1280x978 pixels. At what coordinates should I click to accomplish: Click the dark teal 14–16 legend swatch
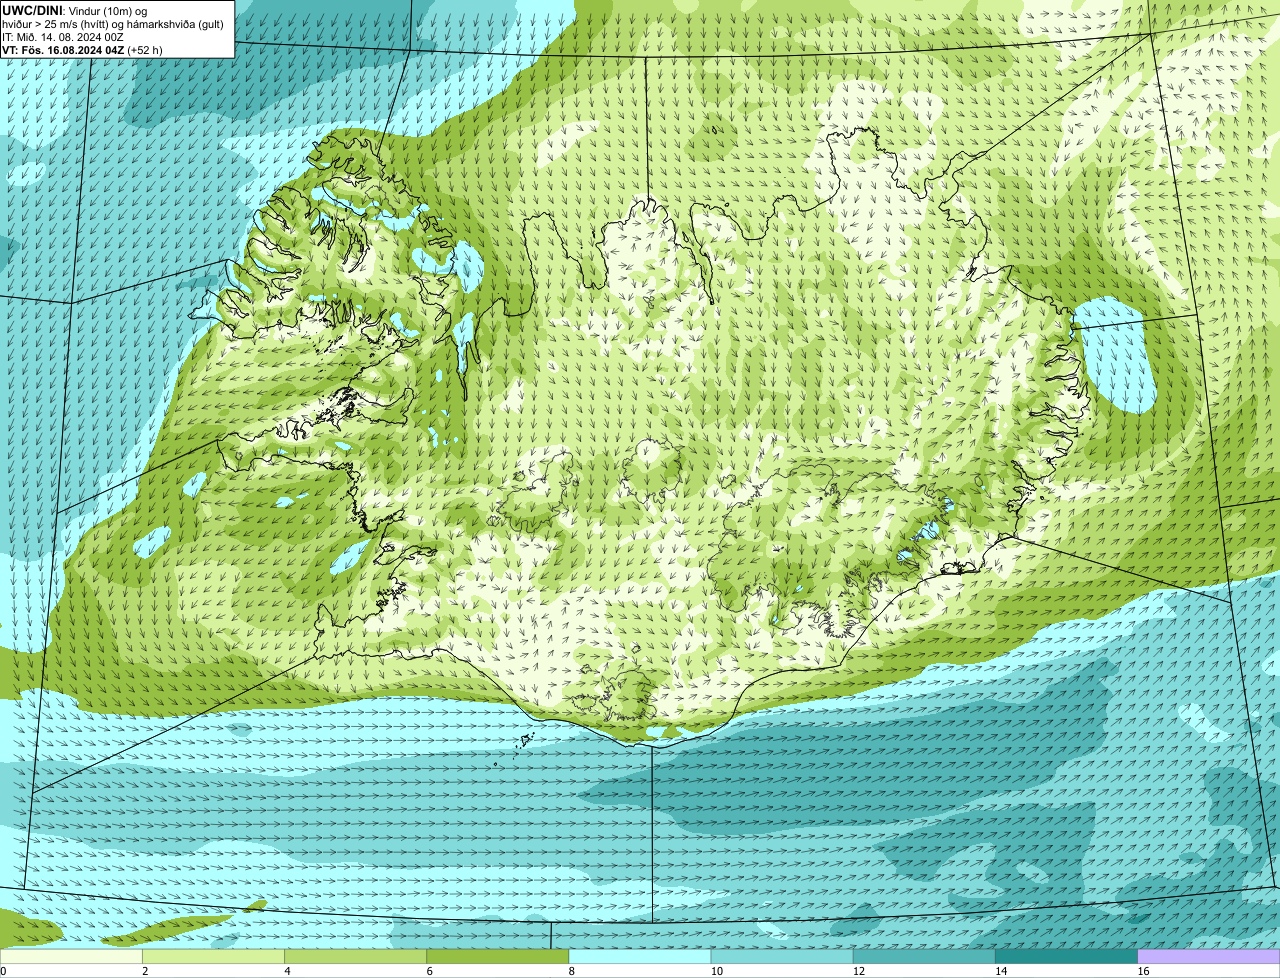[1066, 957]
